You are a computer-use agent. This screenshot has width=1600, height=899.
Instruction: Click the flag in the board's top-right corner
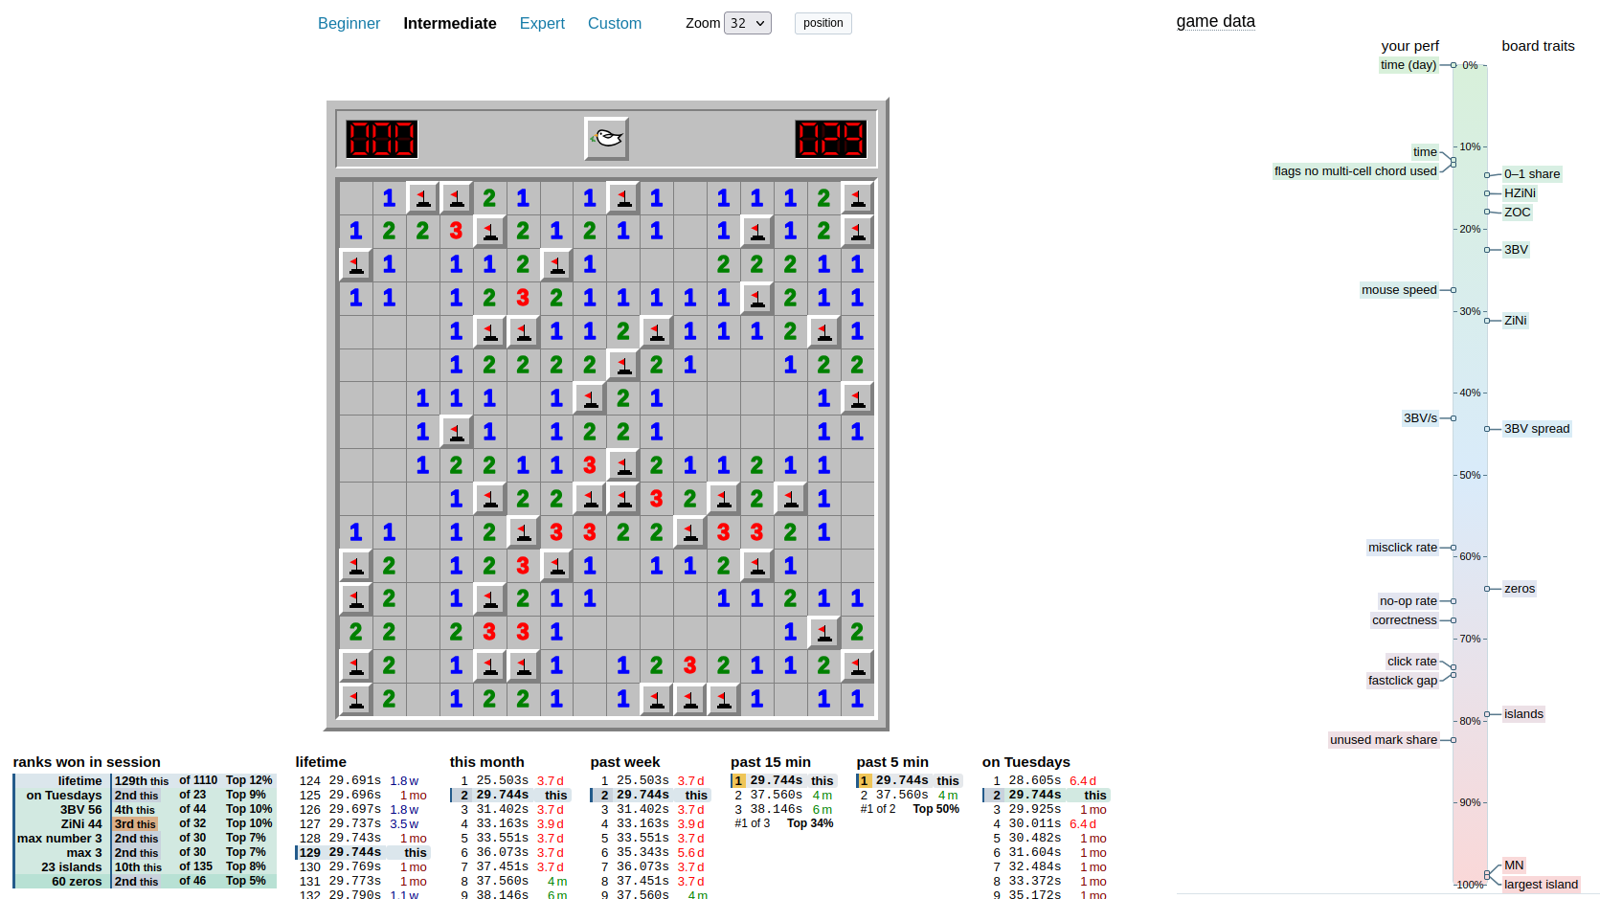click(x=857, y=198)
